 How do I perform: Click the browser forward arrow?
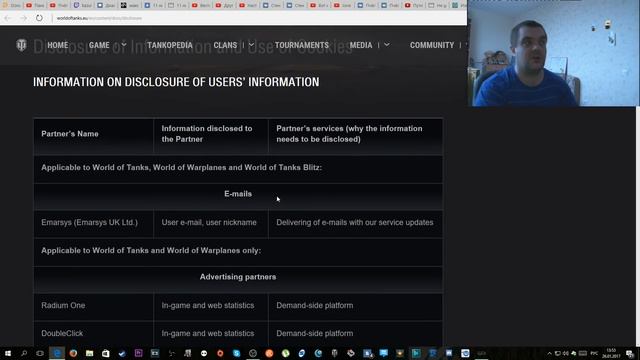coord(23,18)
